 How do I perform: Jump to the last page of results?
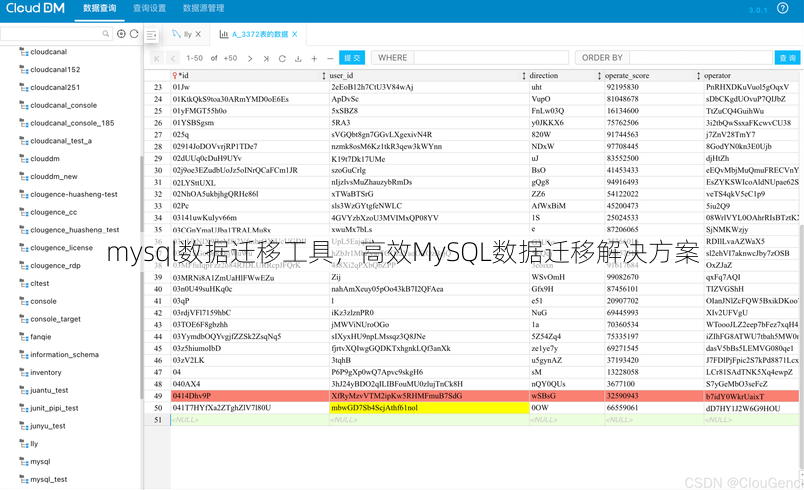pos(266,58)
